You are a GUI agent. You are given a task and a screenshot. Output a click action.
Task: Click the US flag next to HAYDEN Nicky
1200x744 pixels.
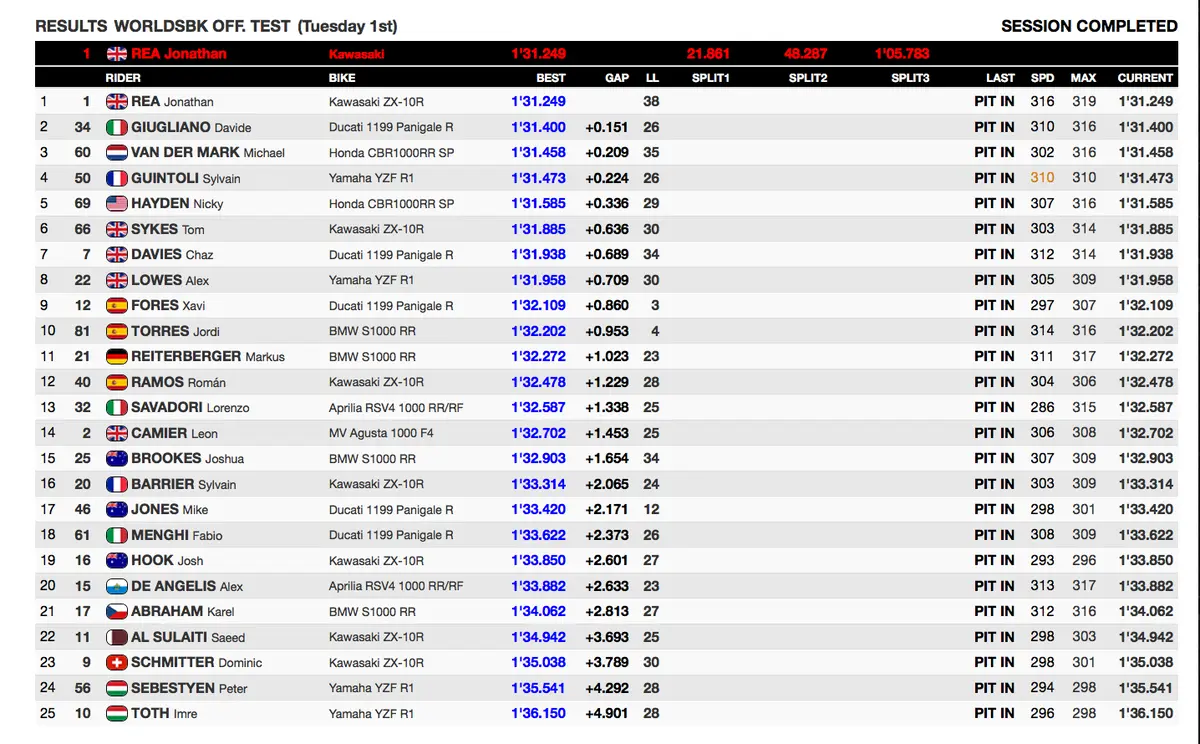tap(117, 203)
